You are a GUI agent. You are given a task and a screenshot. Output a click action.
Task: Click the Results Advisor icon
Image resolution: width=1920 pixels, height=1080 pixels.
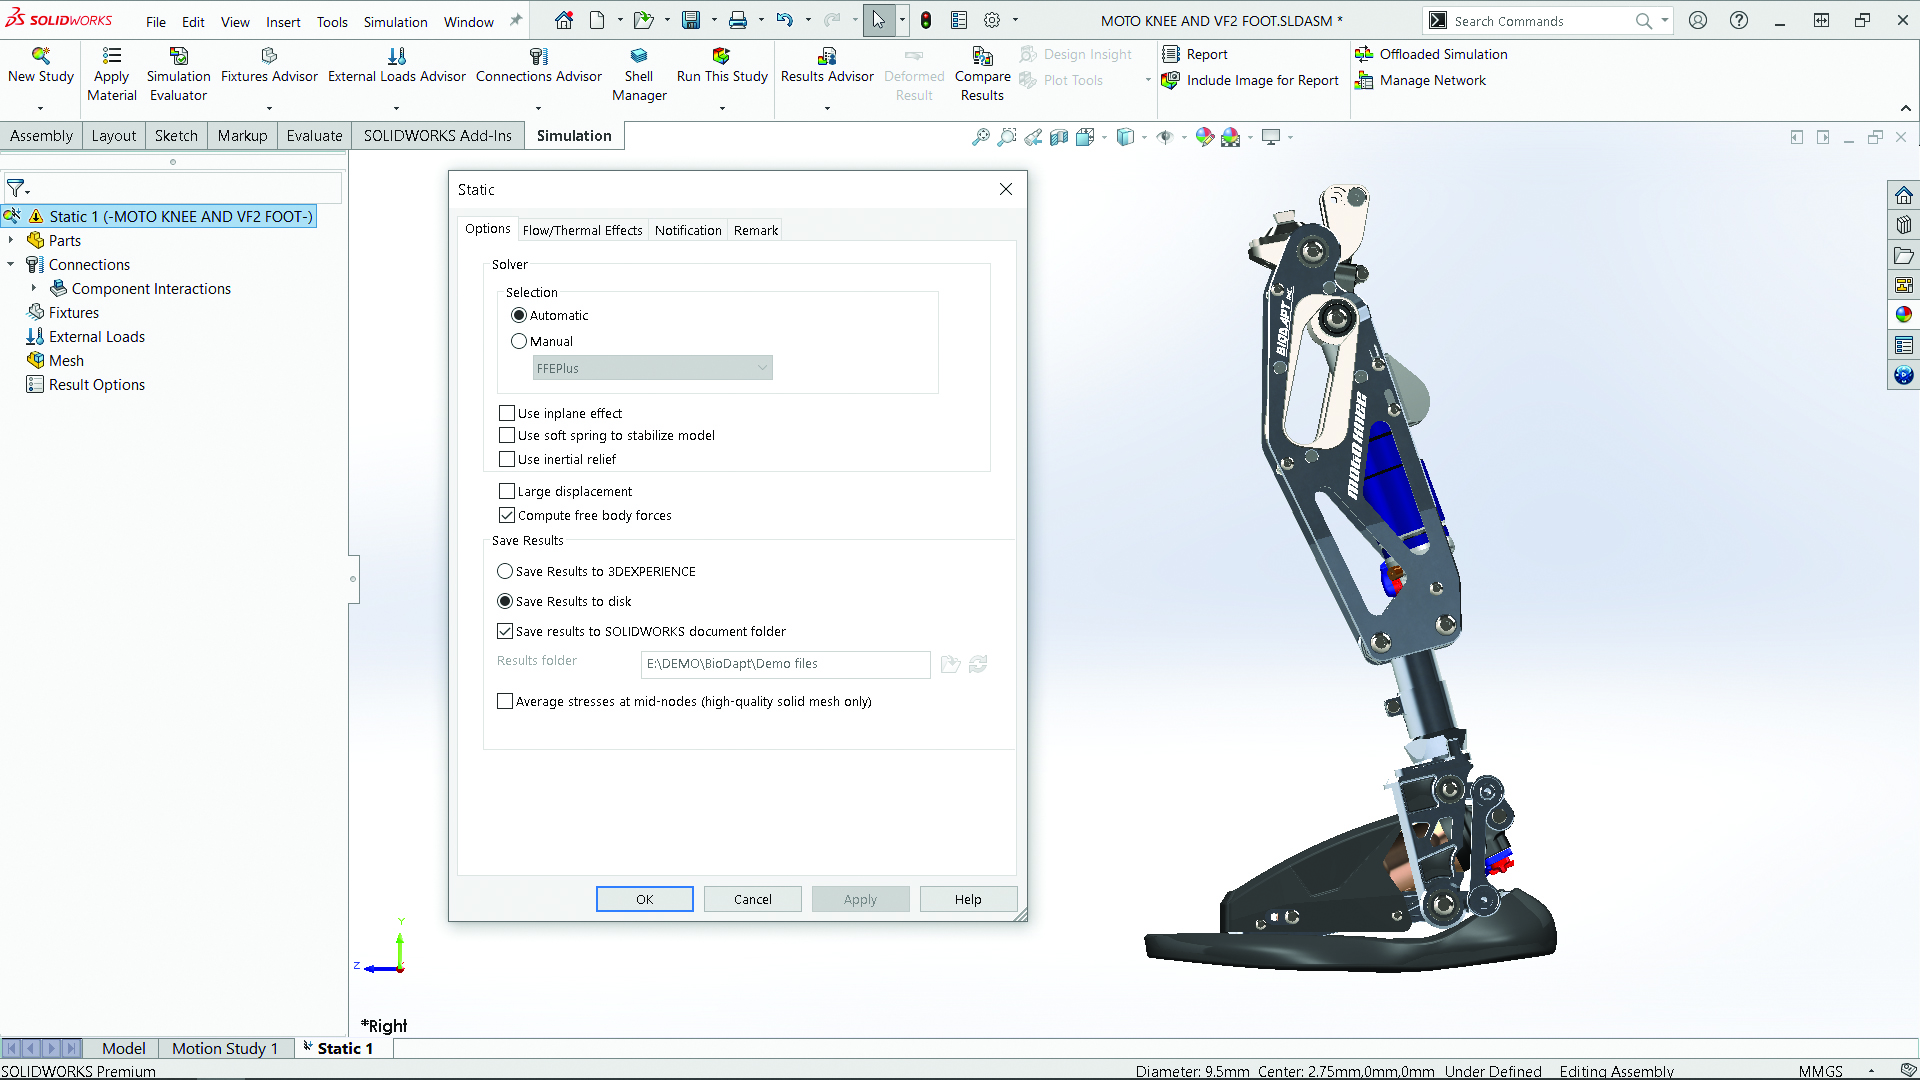827,56
